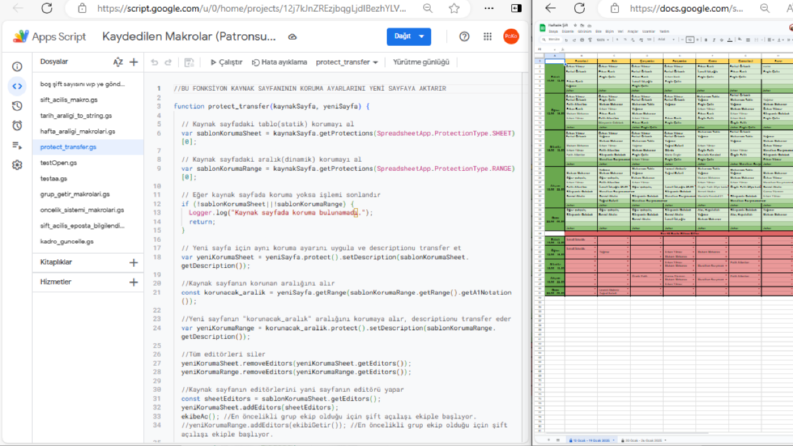Save the project with the floppy icon
Image resolution: width=793 pixels, height=446 pixels.
(x=189, y=62)
